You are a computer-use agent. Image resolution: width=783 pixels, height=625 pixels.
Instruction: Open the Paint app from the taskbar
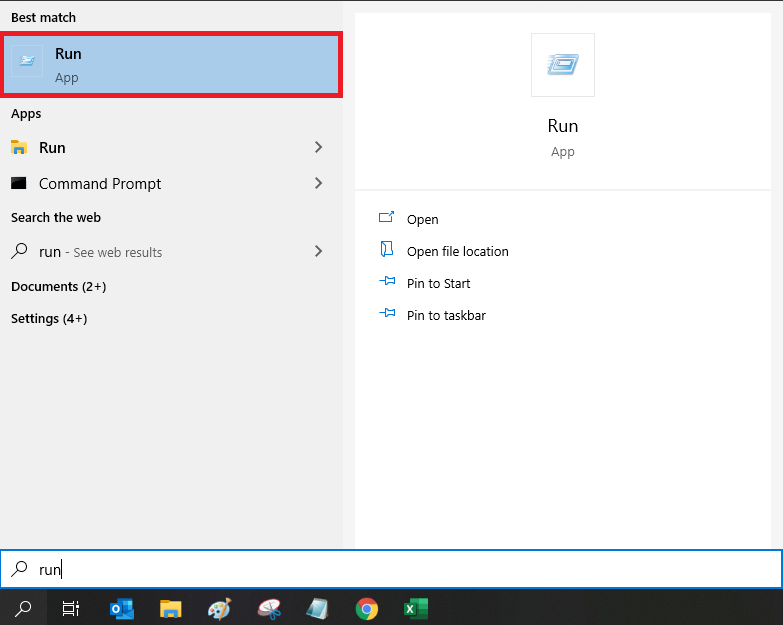pos(219,608)
